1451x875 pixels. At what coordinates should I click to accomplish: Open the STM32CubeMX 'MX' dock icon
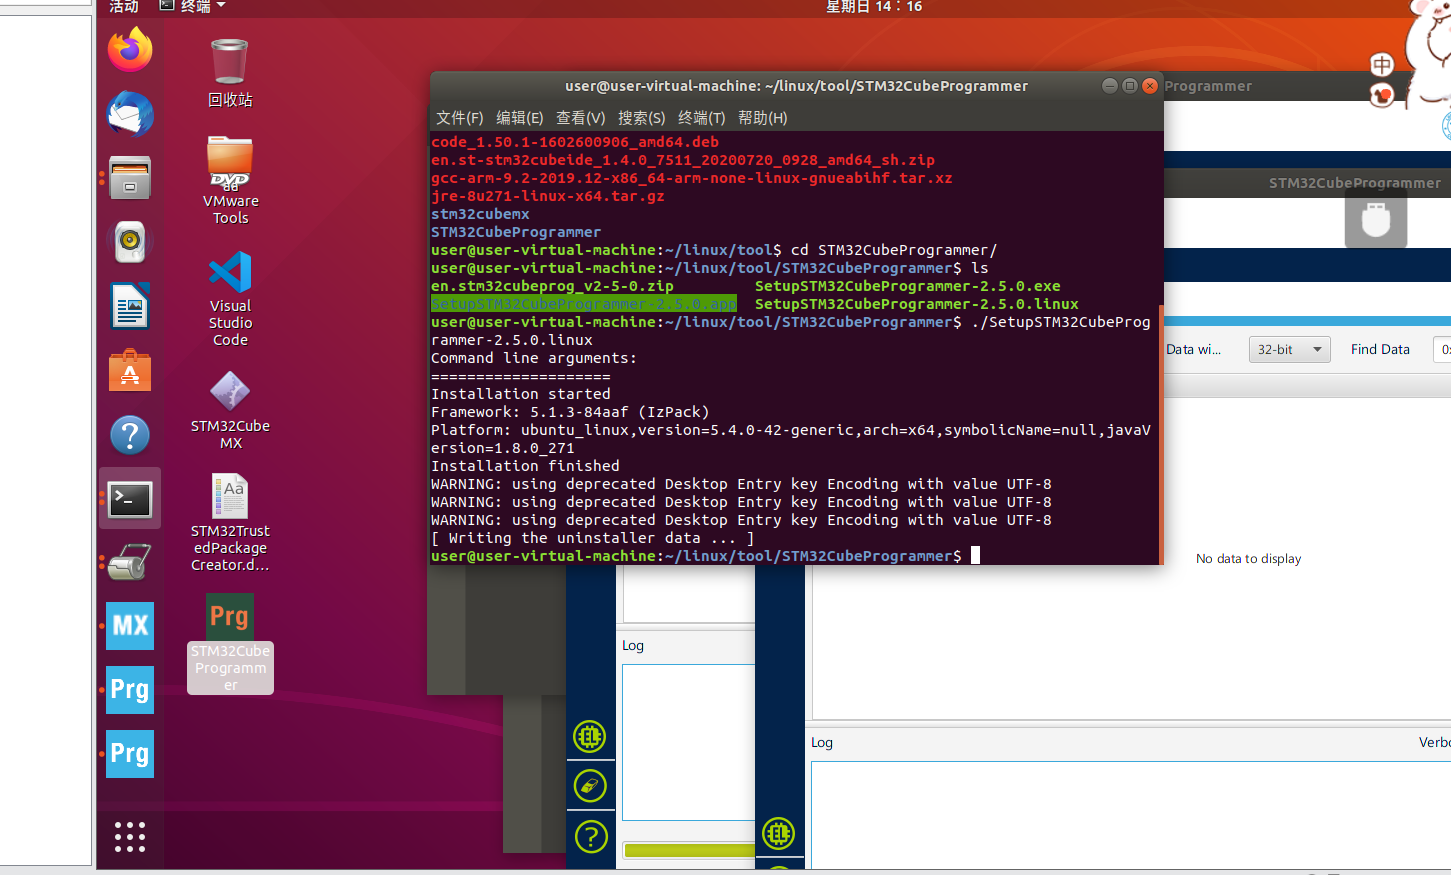(130, 626)
